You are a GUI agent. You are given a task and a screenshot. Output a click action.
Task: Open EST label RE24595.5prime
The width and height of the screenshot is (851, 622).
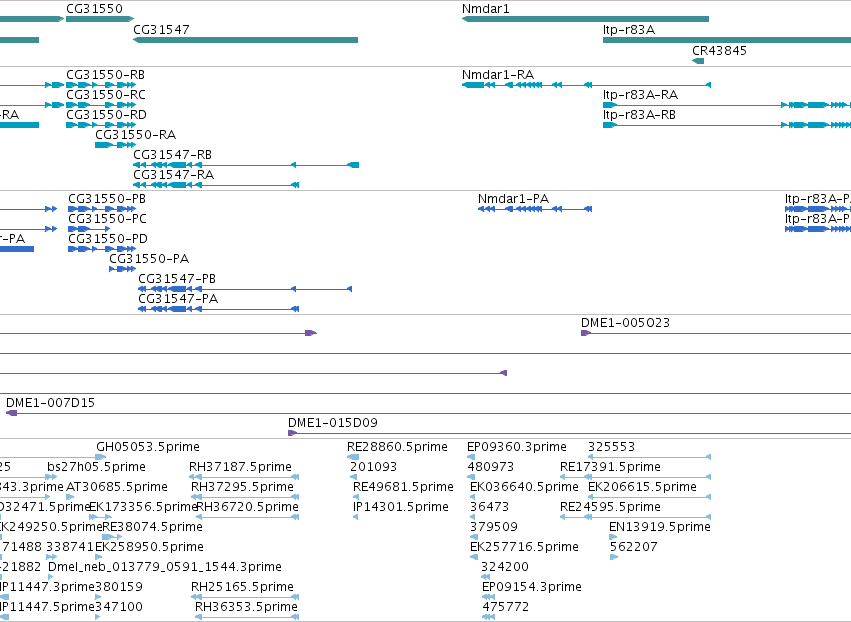pos(611,507)
